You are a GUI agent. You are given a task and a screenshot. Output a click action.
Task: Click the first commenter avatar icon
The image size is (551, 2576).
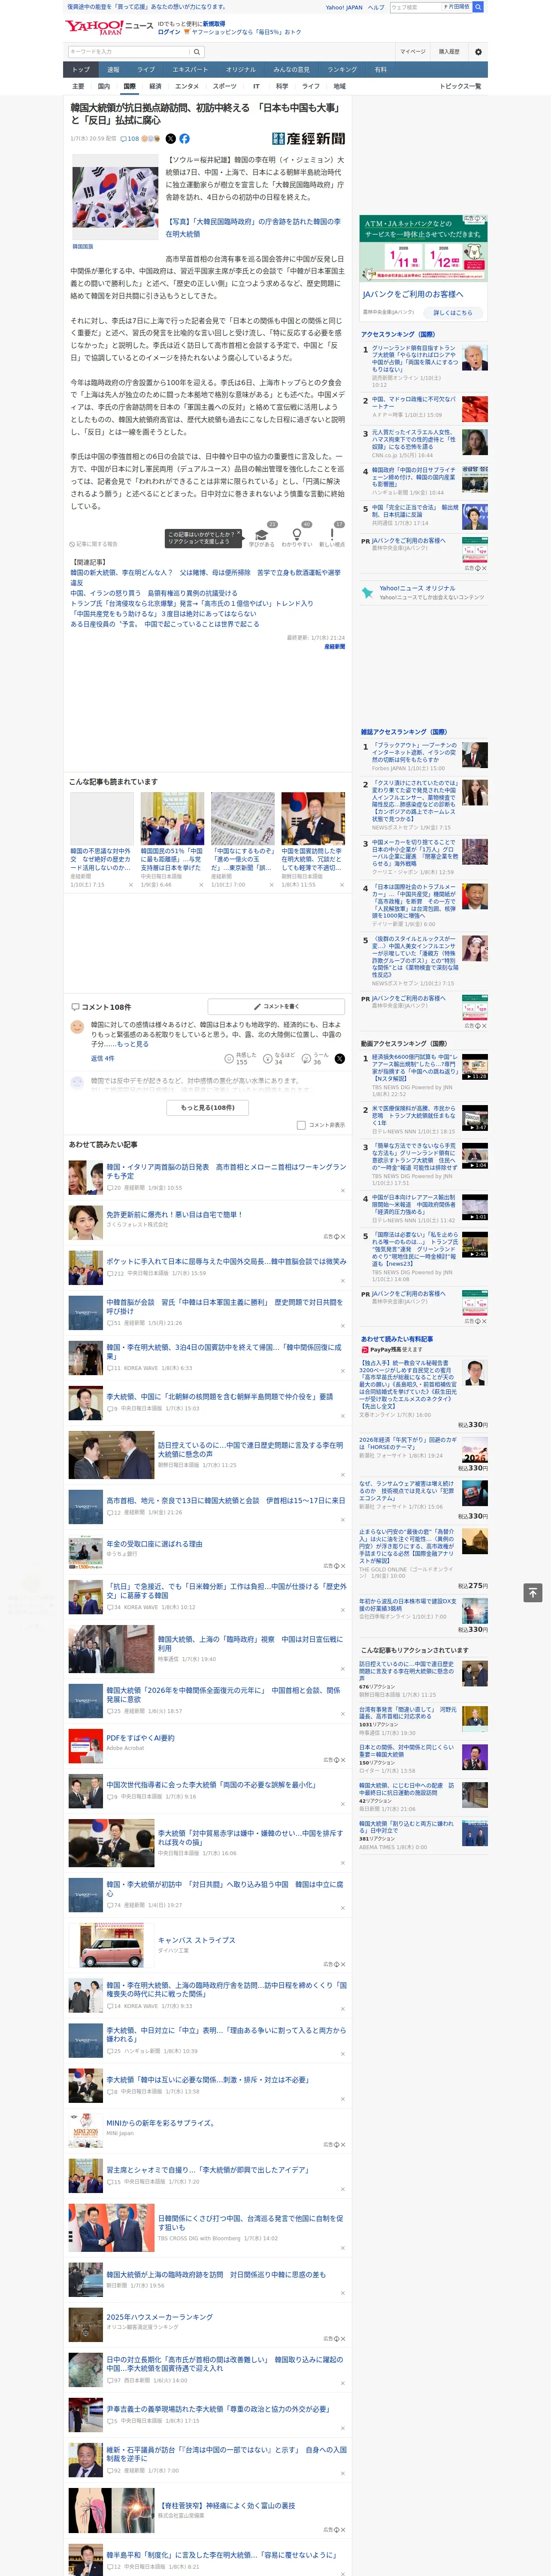pos(77,1027)
